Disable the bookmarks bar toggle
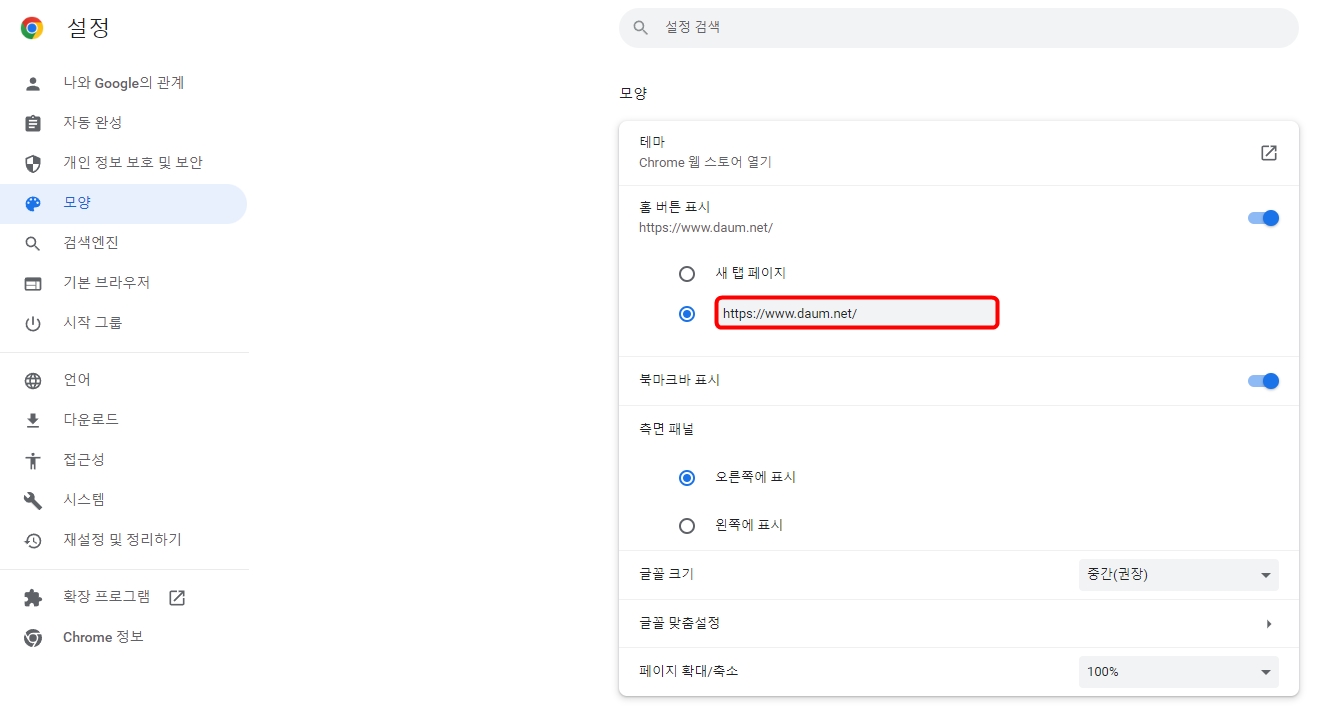The height and width of the screenshot is (716, 1322). 1263,380
